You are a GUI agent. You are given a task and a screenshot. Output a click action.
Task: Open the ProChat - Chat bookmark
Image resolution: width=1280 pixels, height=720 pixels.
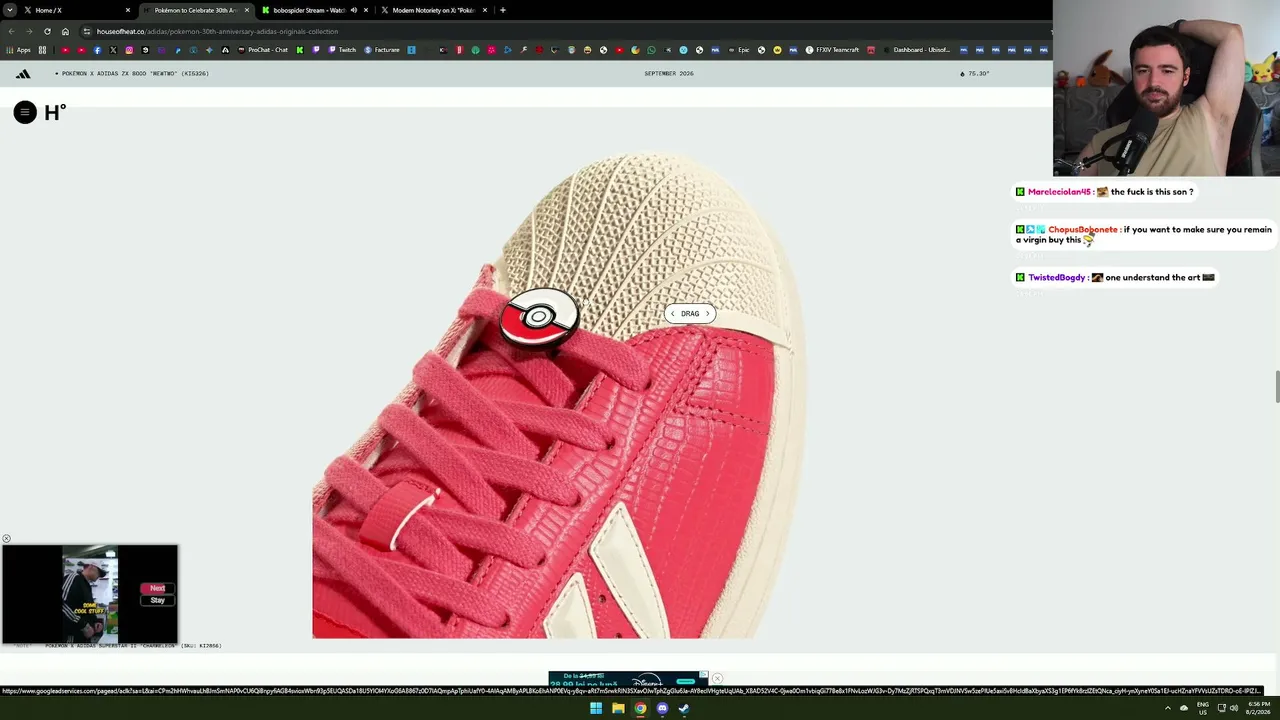coord(263,50)
